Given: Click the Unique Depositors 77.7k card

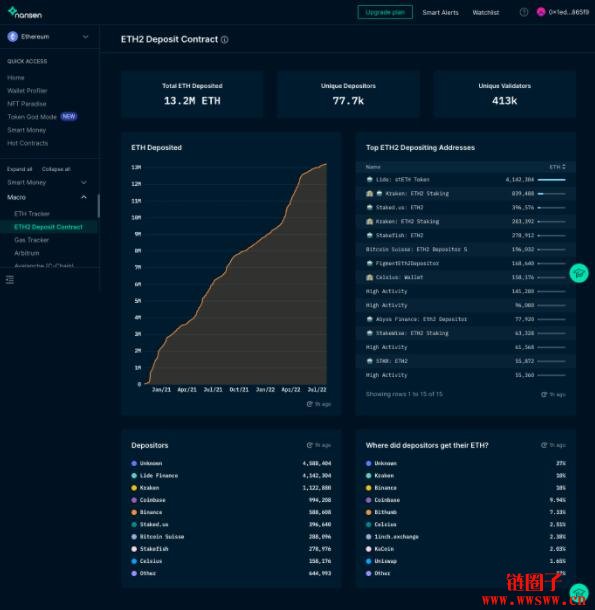Looking at the screenshot, I should tap(348, 94).
